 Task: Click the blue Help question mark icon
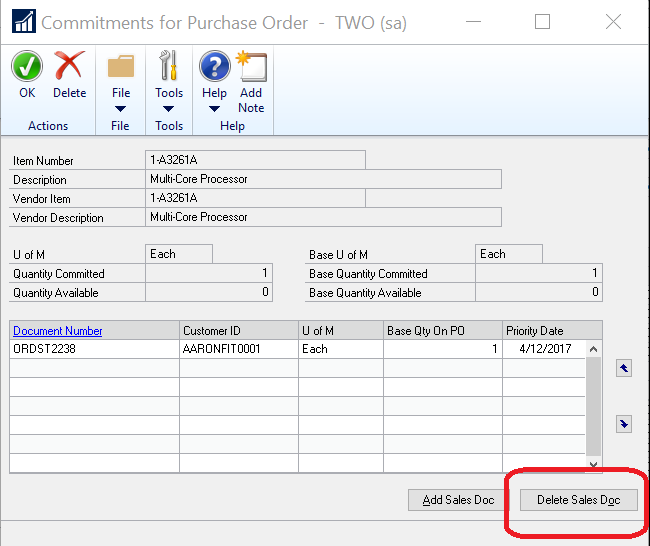click(x=215, y=66)
